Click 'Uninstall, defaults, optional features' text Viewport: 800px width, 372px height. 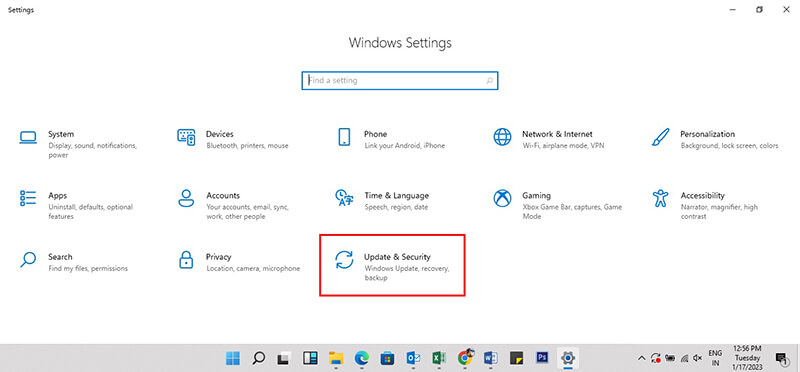click(90, 212)
